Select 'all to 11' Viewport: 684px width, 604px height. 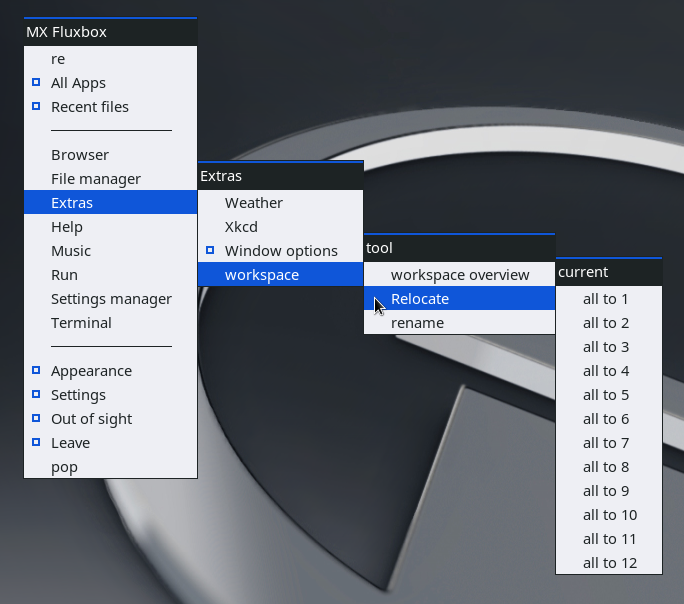(x=609, y=538)
